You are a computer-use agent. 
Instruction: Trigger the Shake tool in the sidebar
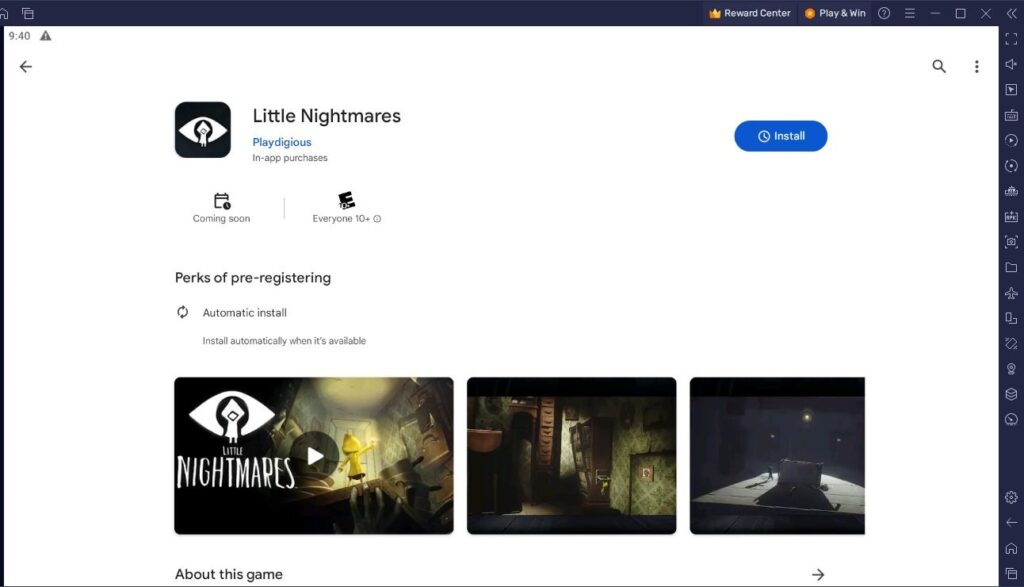pyautogui.click(x=1010, y=343)
